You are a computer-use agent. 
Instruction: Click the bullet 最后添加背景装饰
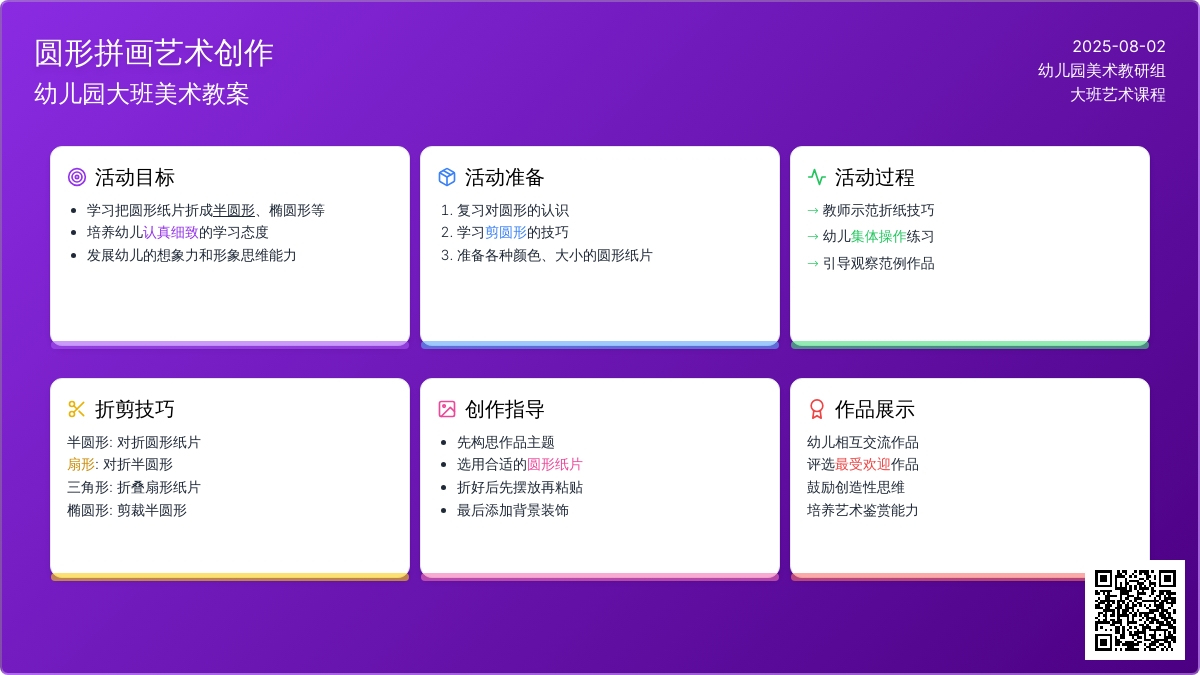(x=513, y=510)
